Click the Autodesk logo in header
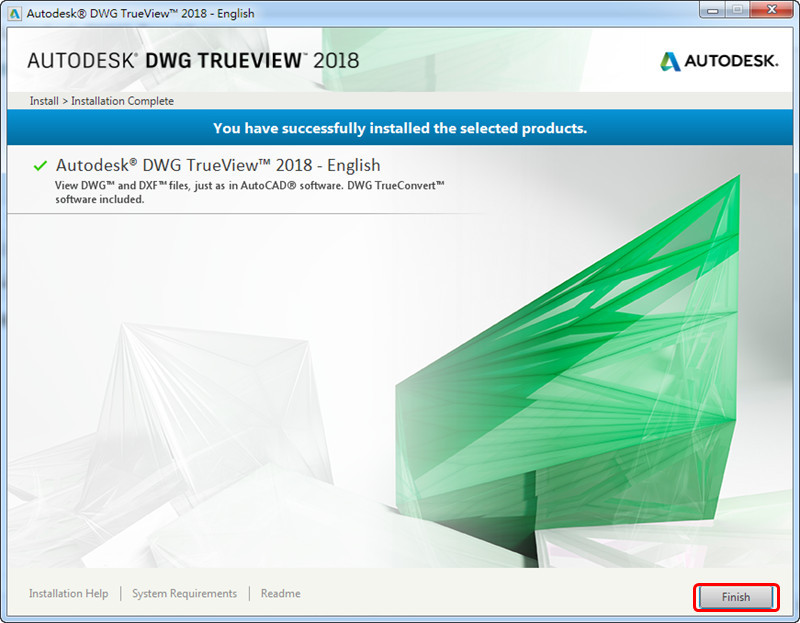This screenshot has width=800, height=623. coord(719,61)
